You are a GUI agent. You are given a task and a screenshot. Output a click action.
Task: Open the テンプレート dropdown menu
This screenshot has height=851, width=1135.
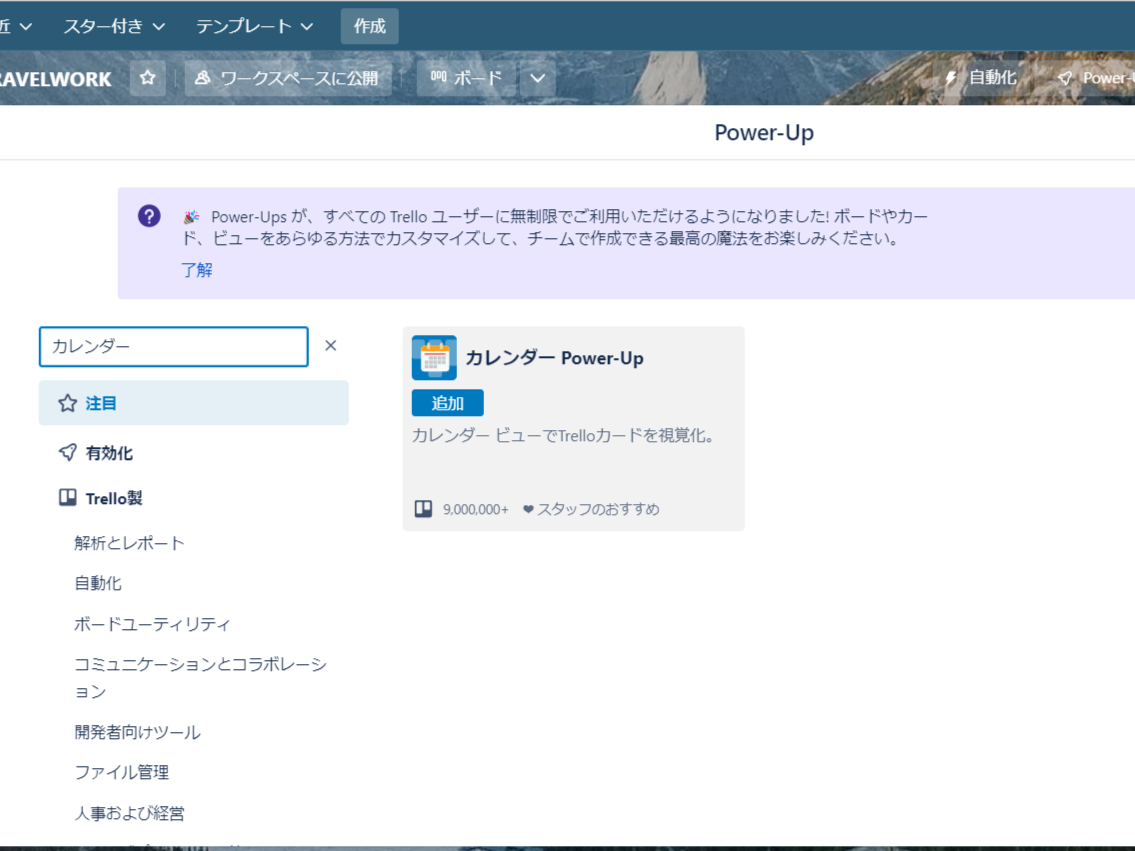click(x=254, y=26)
